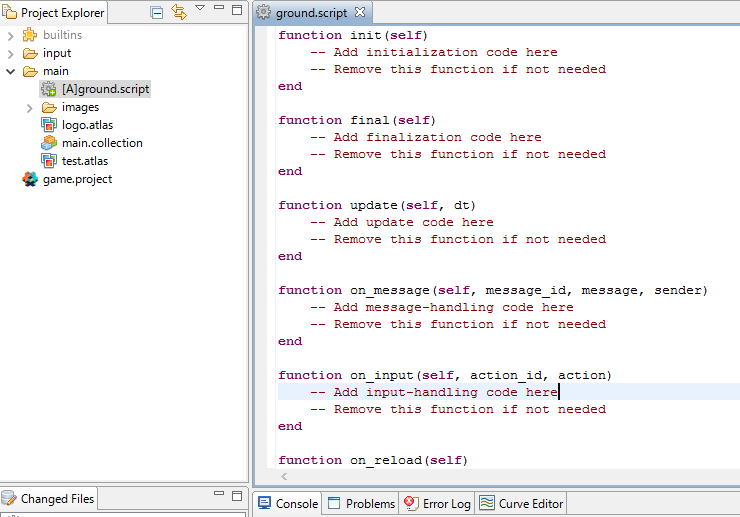Viewport: 740px width, 517px height.
Task: Select builtins in the project tree
Action: click(x=62, y=35)
